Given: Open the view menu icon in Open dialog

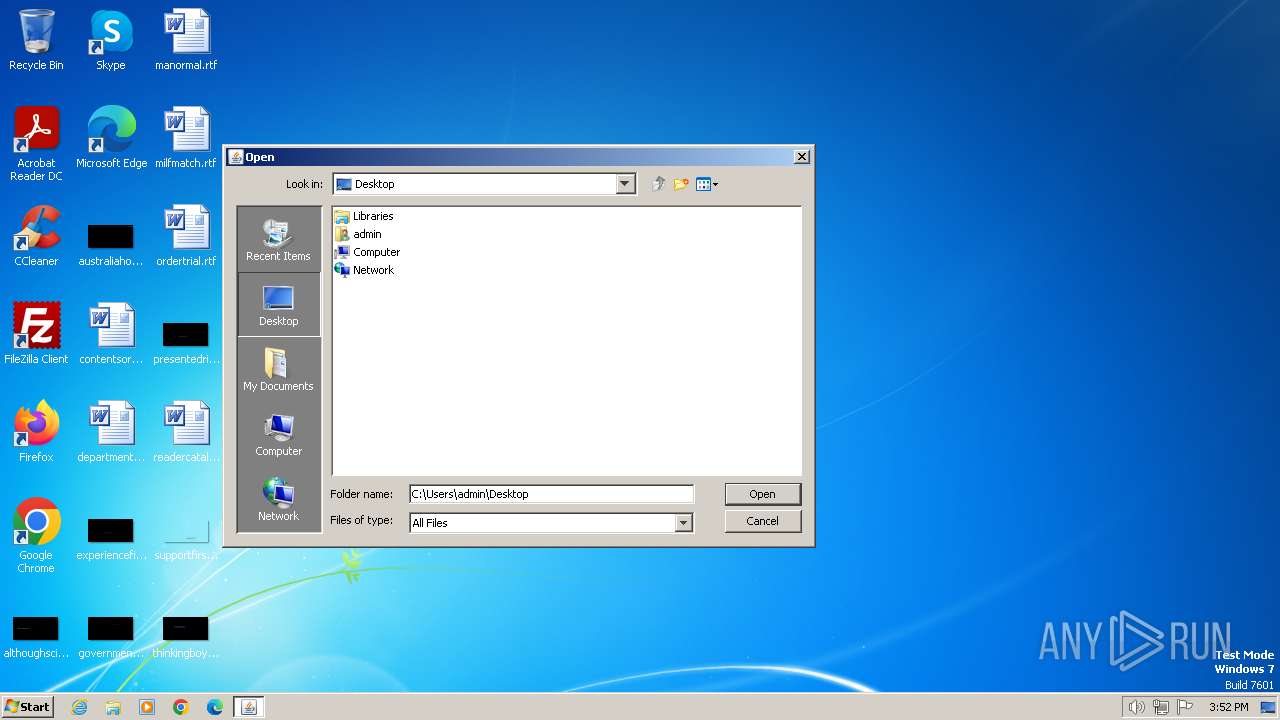Looking at the screenshot, I should tap(707, 184).
